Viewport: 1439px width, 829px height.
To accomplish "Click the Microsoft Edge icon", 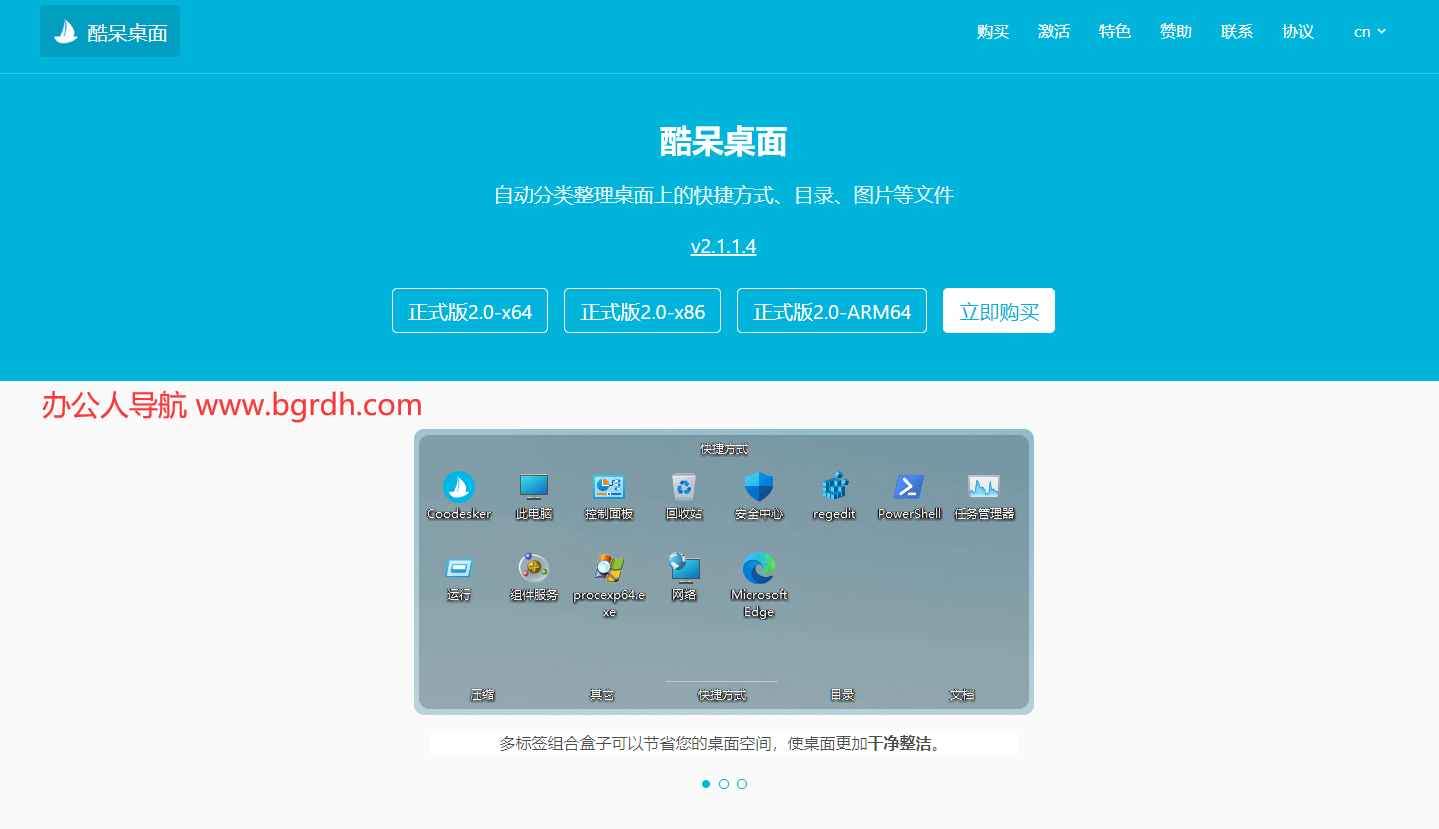I will coord(759,568).
